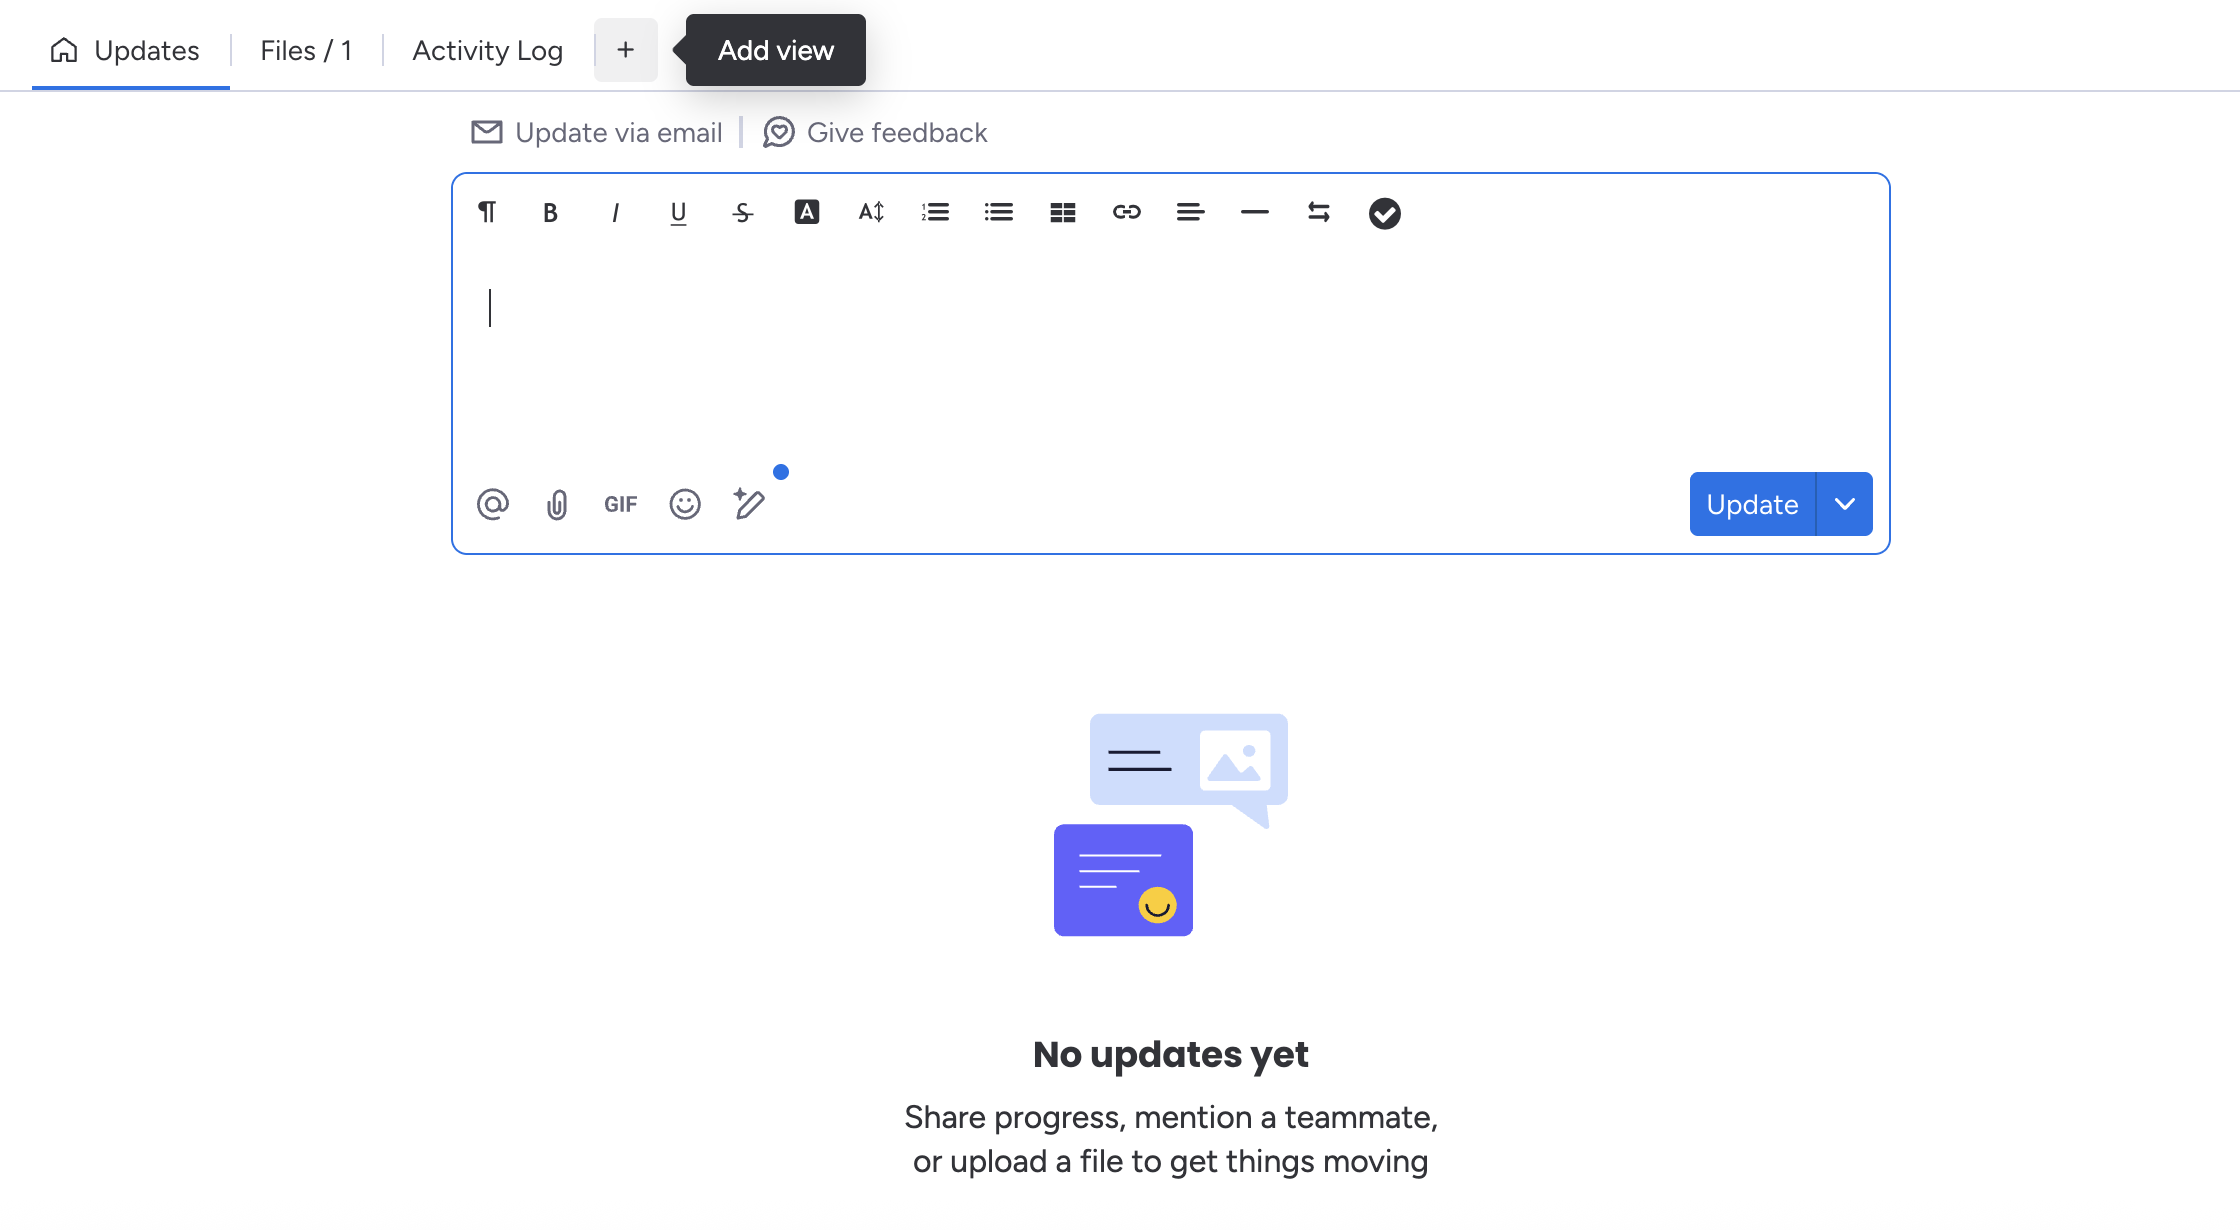Insert a table into the update
2240x1230 pixels.
[x=1062, y=212]
